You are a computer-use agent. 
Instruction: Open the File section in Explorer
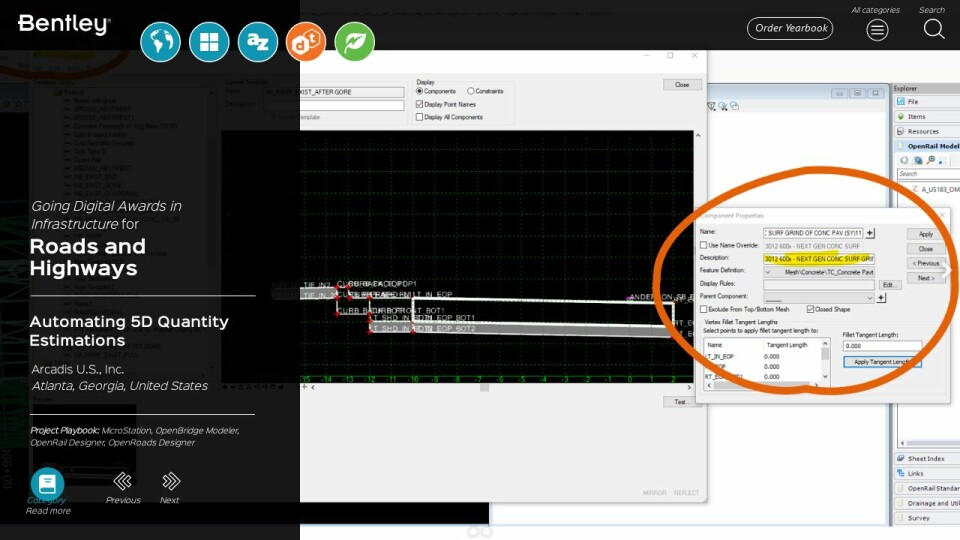point(928,102)
